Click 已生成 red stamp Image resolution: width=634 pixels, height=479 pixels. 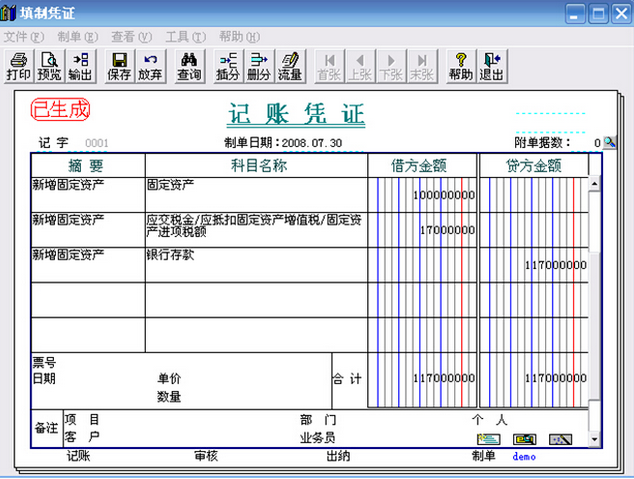pyautogui.click(x=61, y=110)
